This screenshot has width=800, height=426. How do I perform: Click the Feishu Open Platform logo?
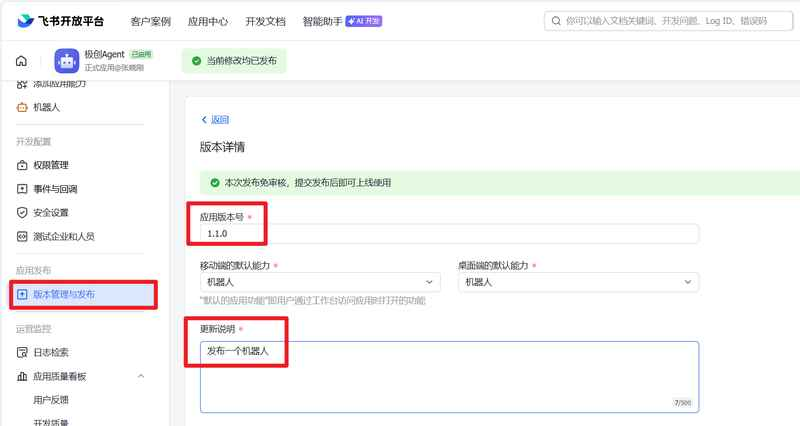tap(60, 21)
